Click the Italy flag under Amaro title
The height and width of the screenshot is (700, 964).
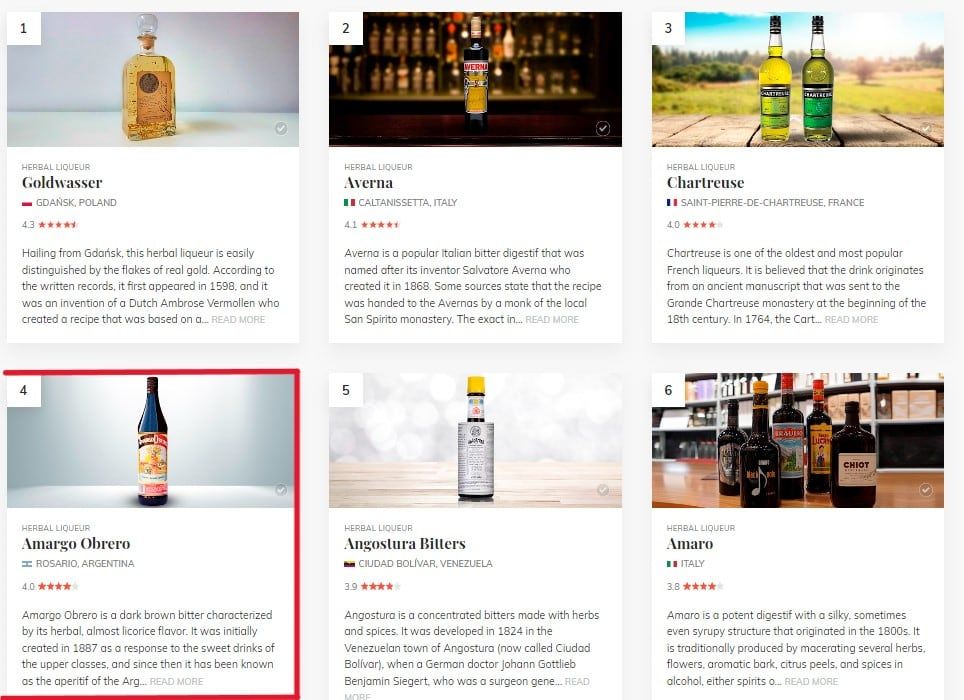tap(672, 564)
